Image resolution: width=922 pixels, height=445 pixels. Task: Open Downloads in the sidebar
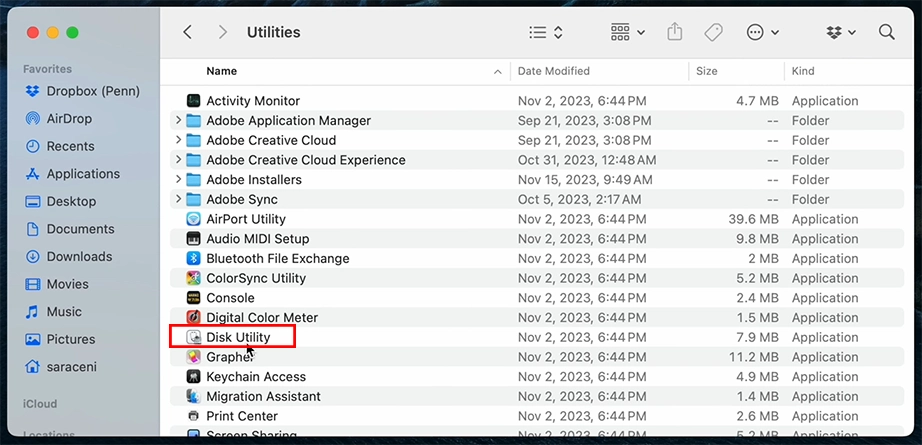point(68,257)
